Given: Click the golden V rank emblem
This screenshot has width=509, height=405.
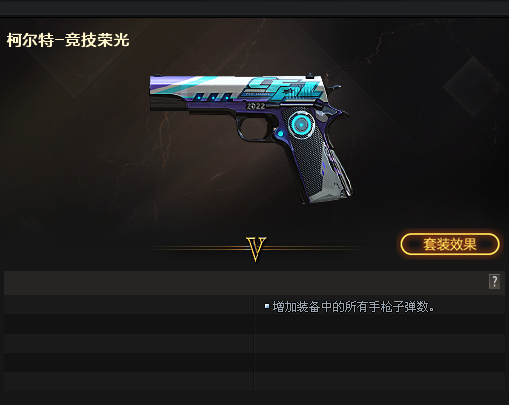Looking at the screenshot, I should point(256,249).
